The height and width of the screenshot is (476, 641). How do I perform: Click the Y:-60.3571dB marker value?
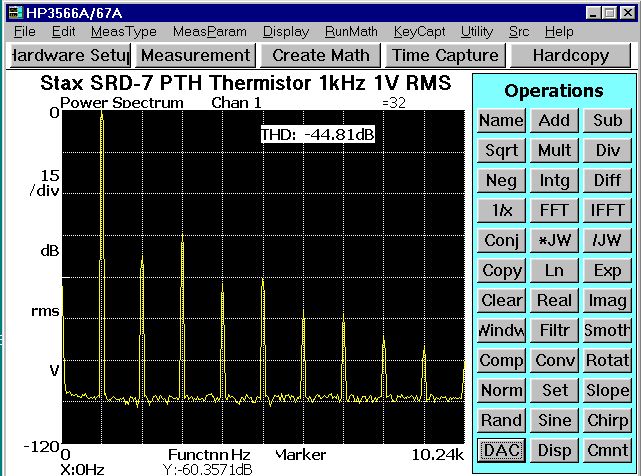click(207, 469)
